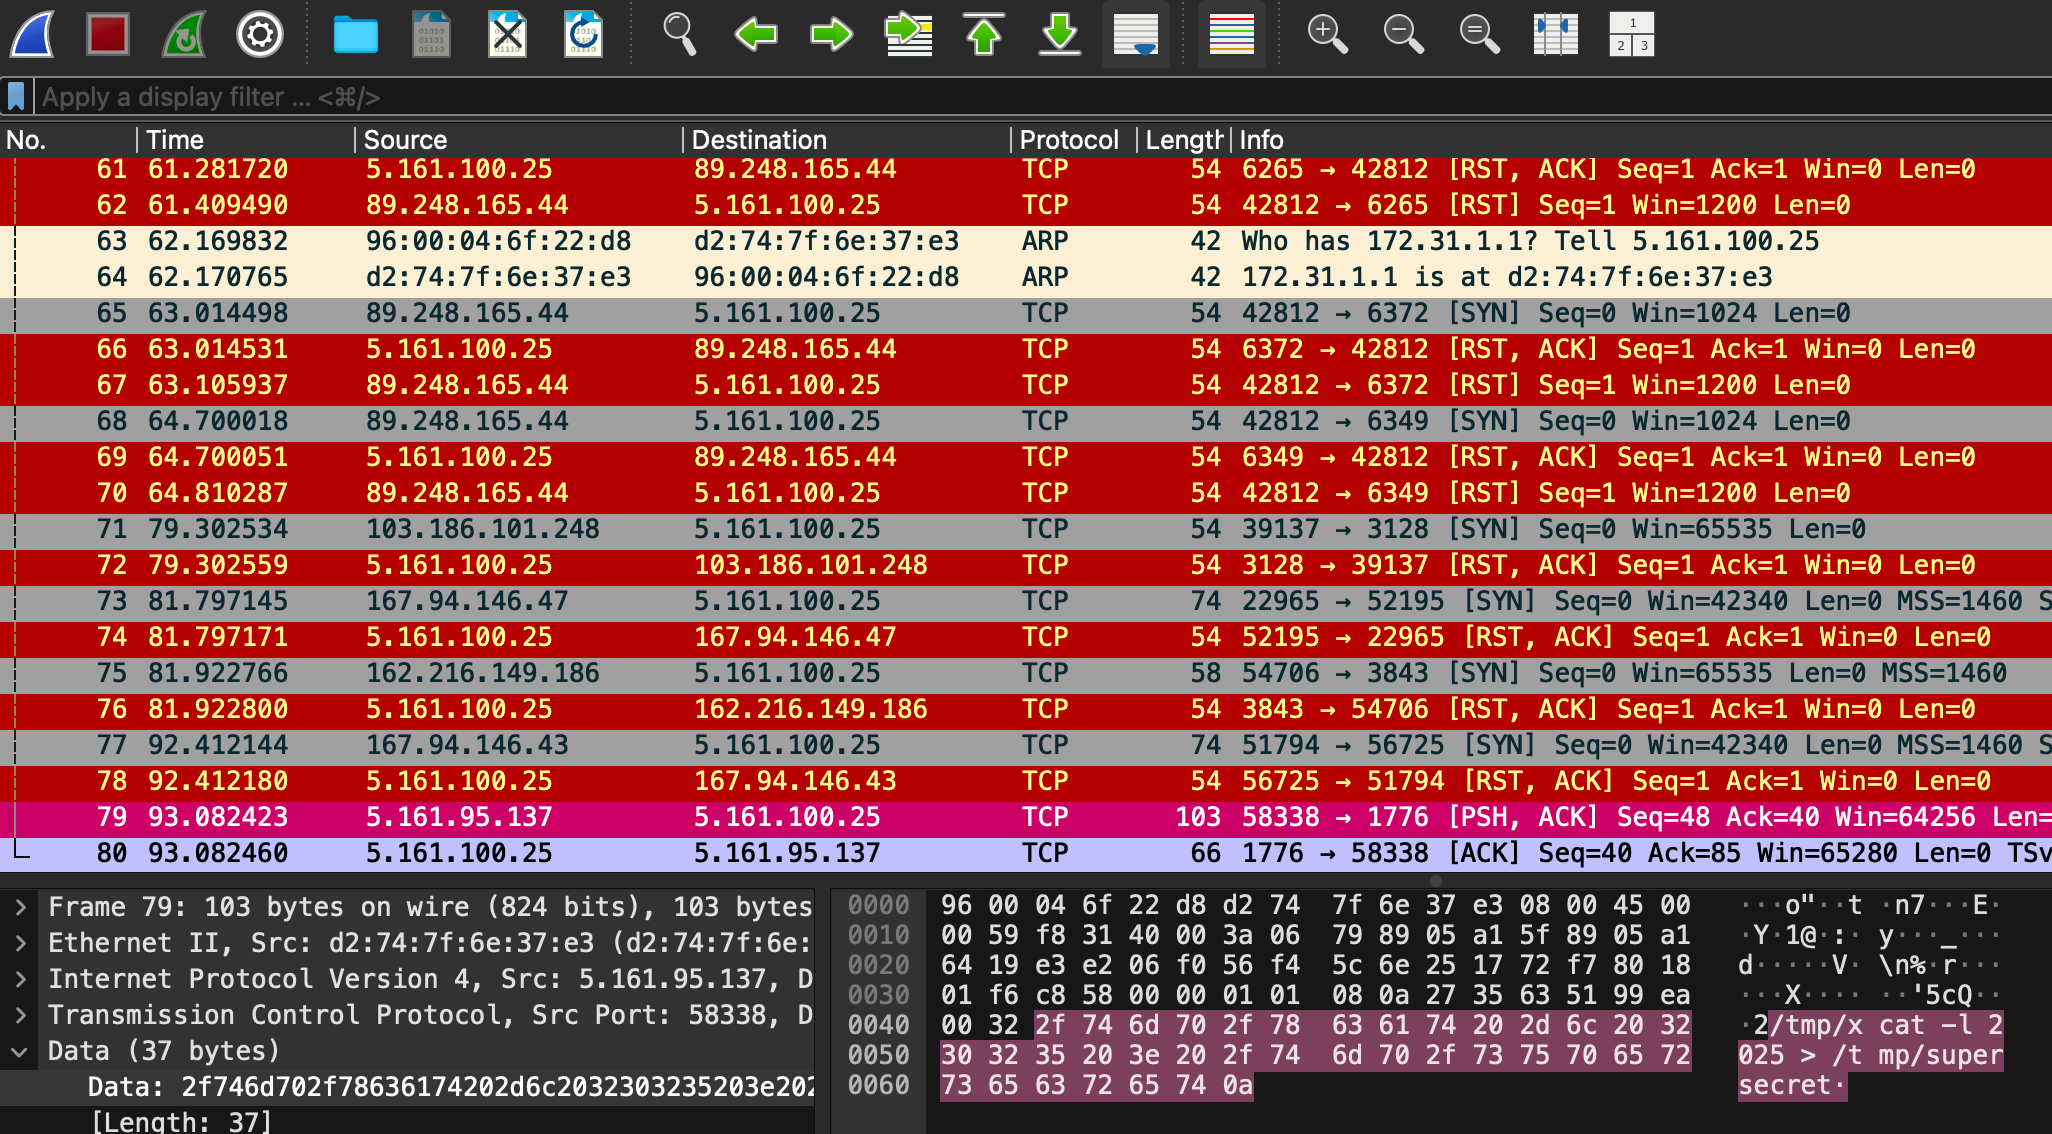This screenshot has width=2052, height=1134.
Task: Go forward to next packet
Action: [x=832, y=35]
